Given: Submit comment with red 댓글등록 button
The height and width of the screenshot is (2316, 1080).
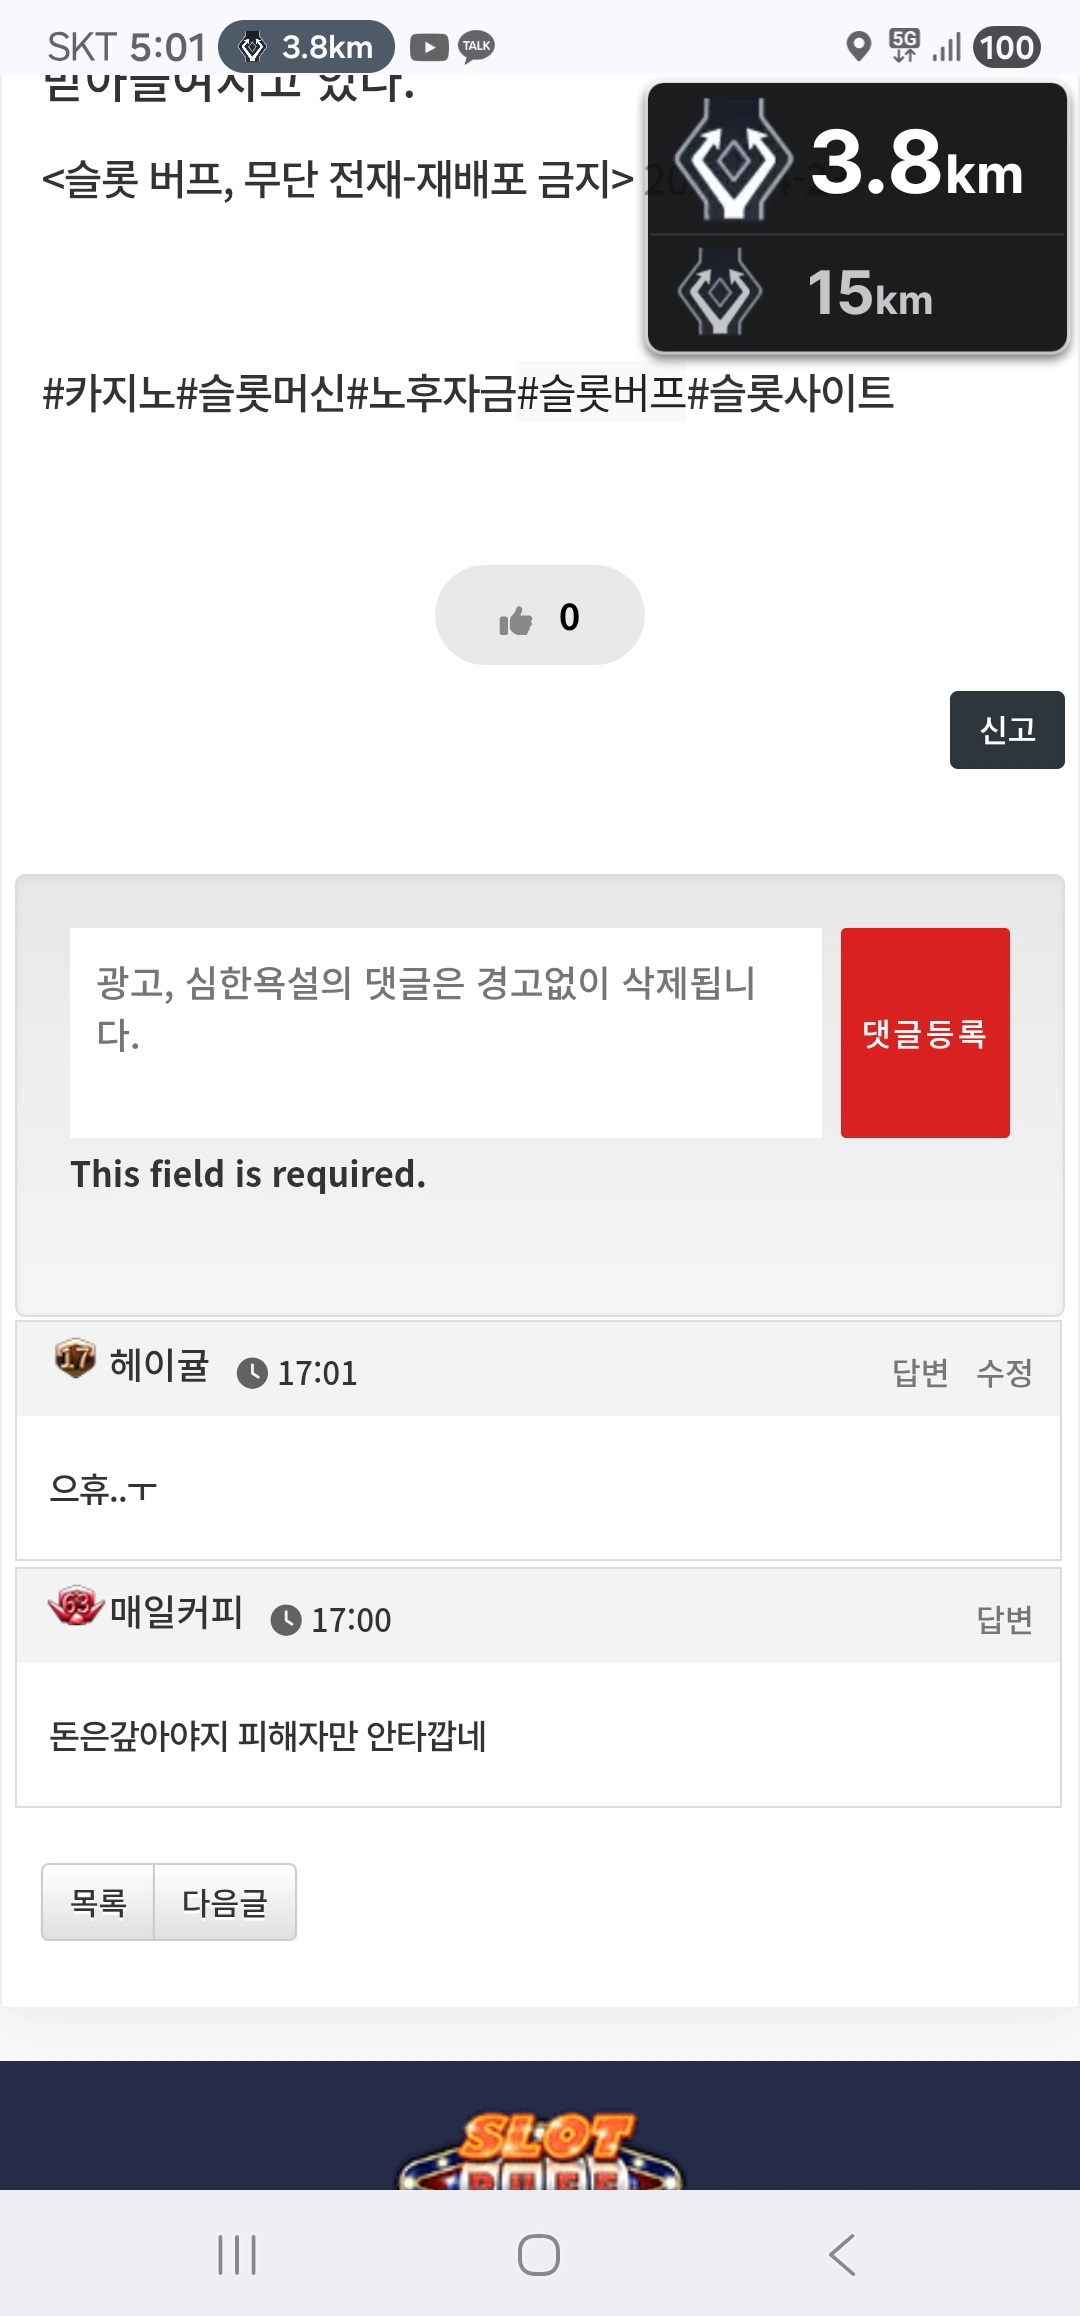Looking at the screenshot, I should point(925,1032).
